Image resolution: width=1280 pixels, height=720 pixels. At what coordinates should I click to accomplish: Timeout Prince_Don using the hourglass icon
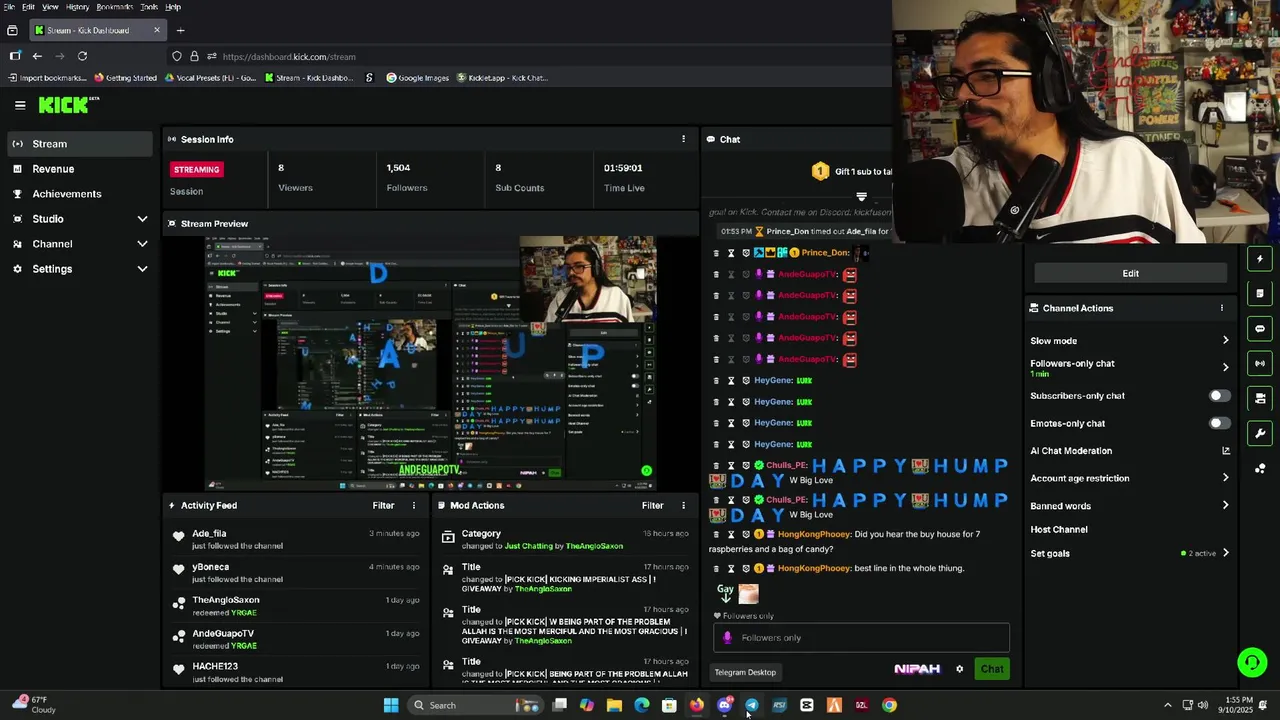pos(731,253)
